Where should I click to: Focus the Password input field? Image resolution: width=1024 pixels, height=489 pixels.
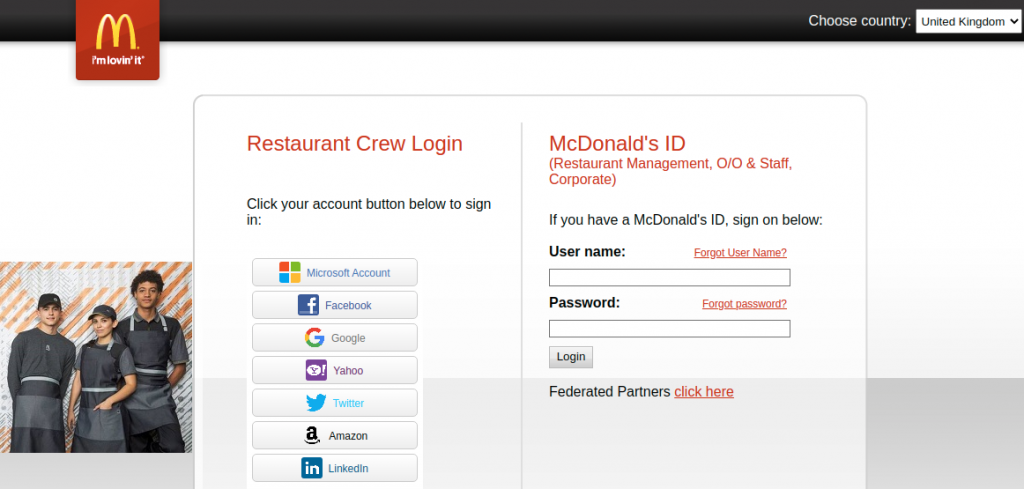point(669,328)
